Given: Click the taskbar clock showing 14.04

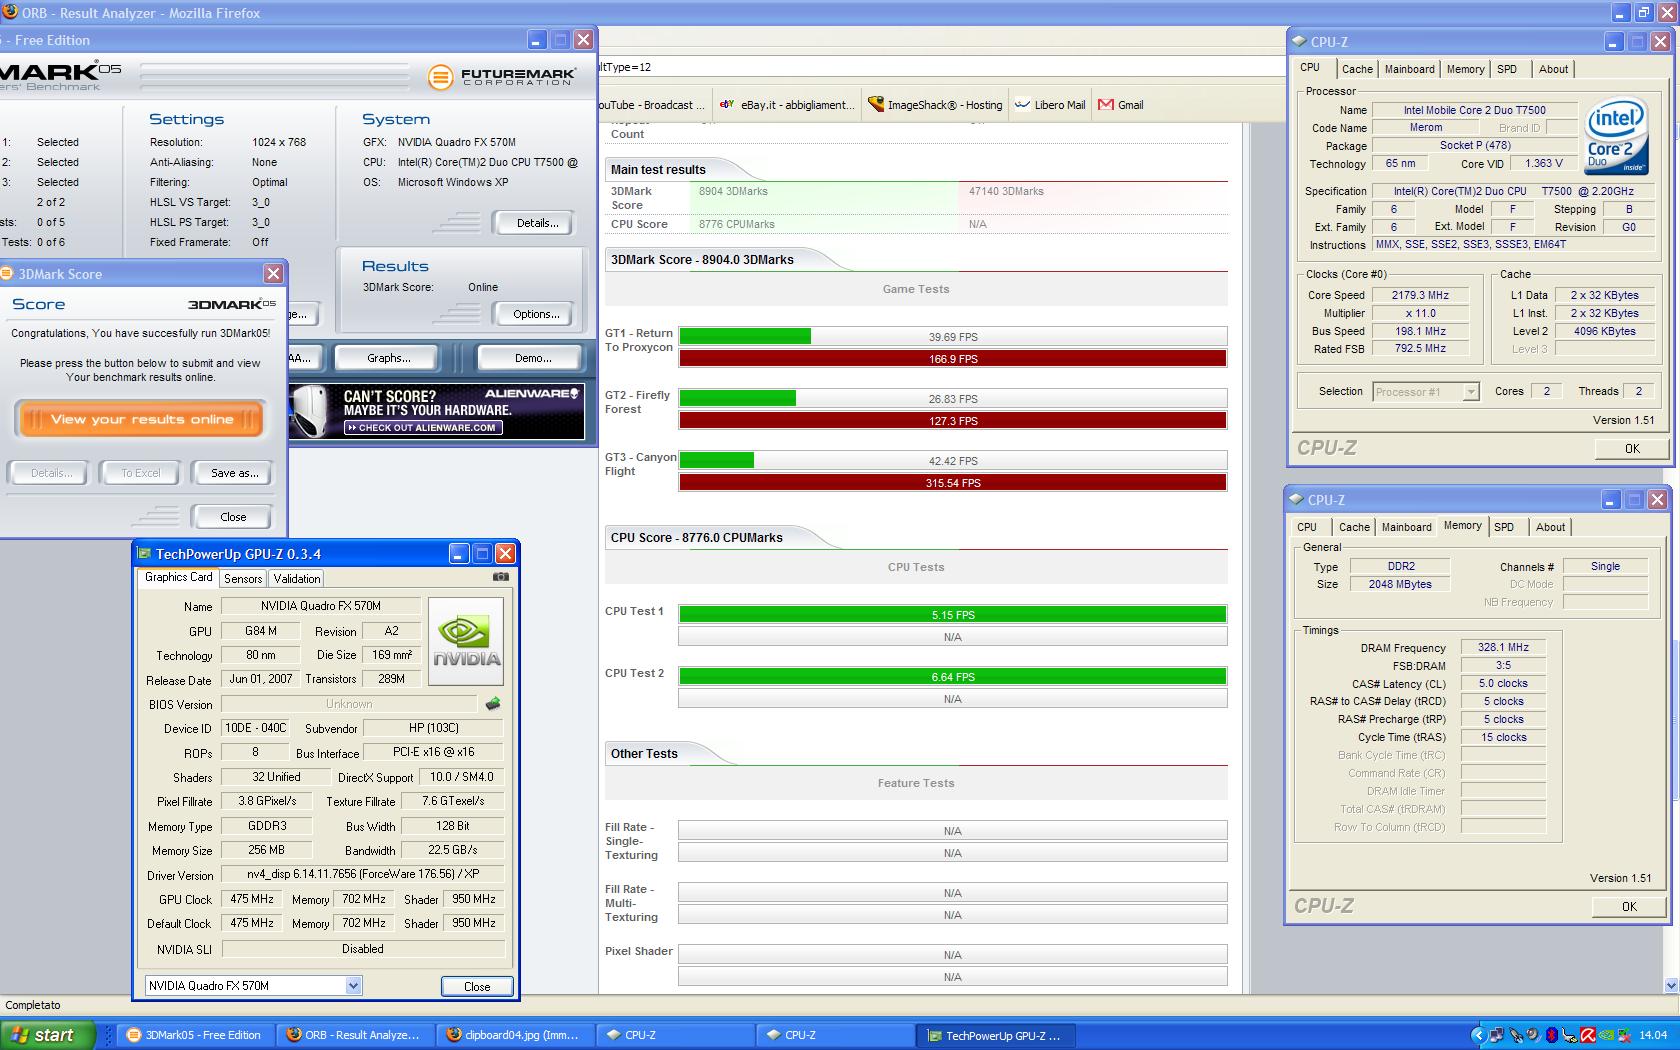Looking at the screenshot, I should [1653, 1035].
